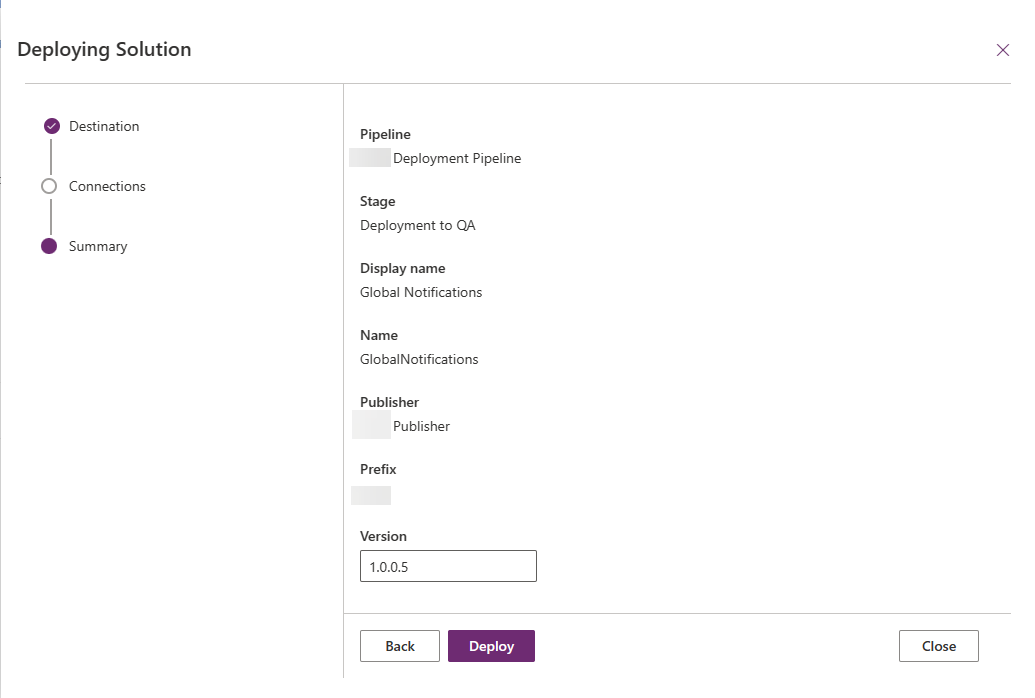Viewport: 1035px width, 698px height.
Task: Click the Connections step circle icon
Action: [x=49, y=186]
